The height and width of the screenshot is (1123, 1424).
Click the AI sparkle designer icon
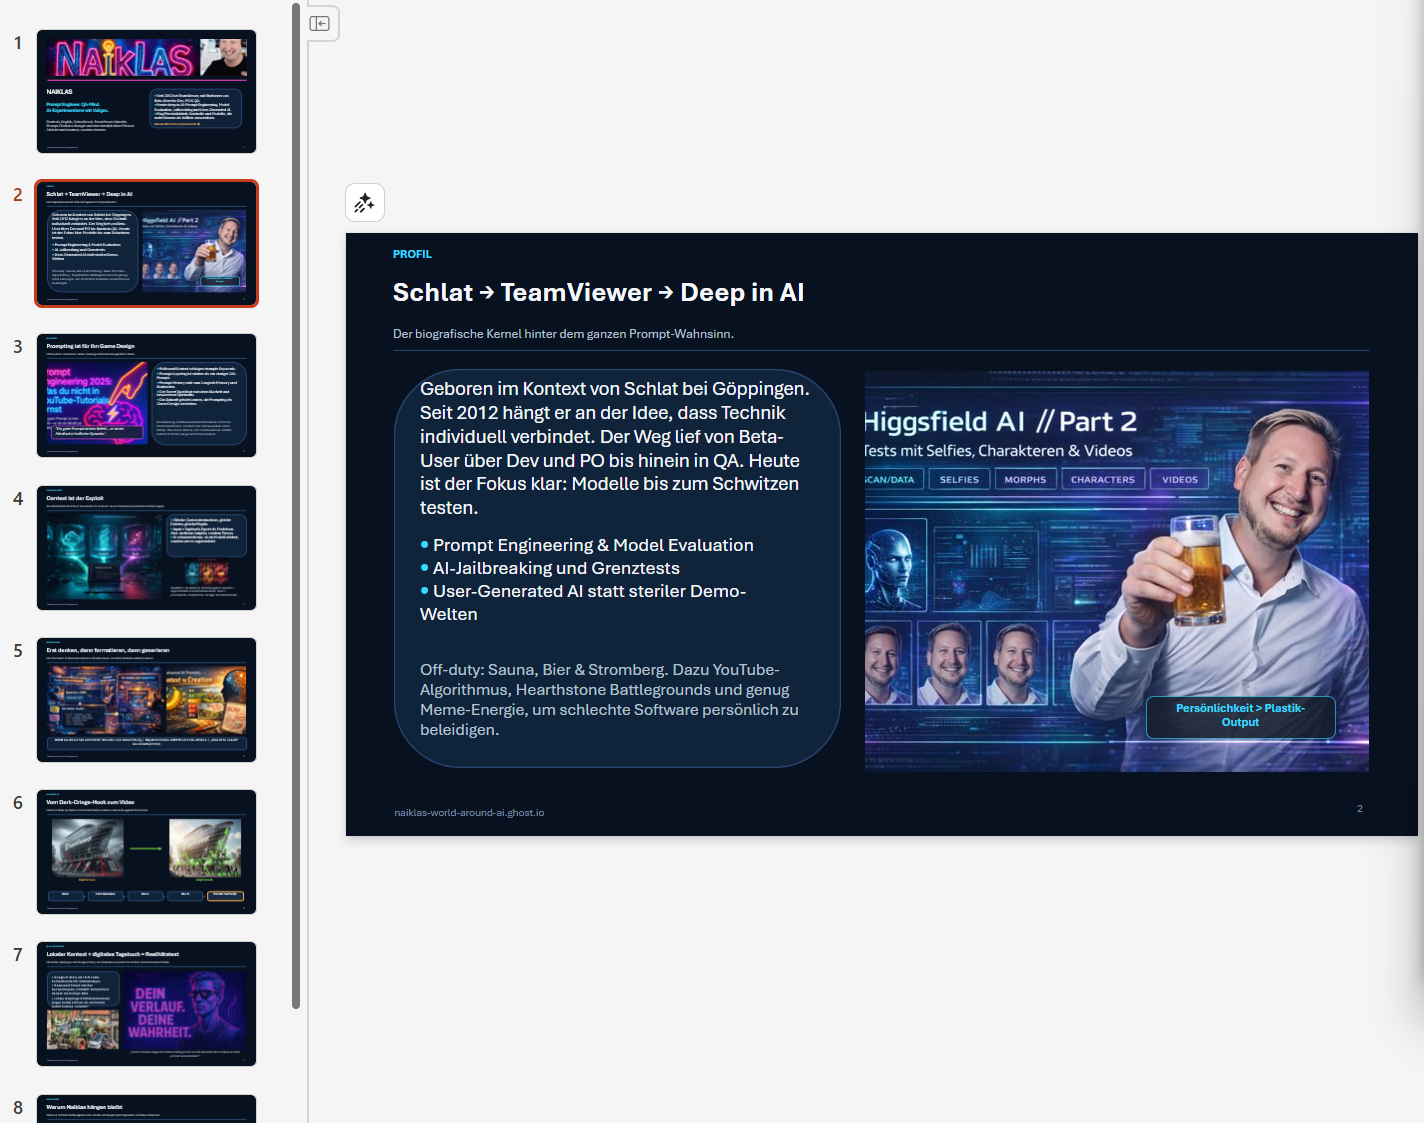pos(364,203)
